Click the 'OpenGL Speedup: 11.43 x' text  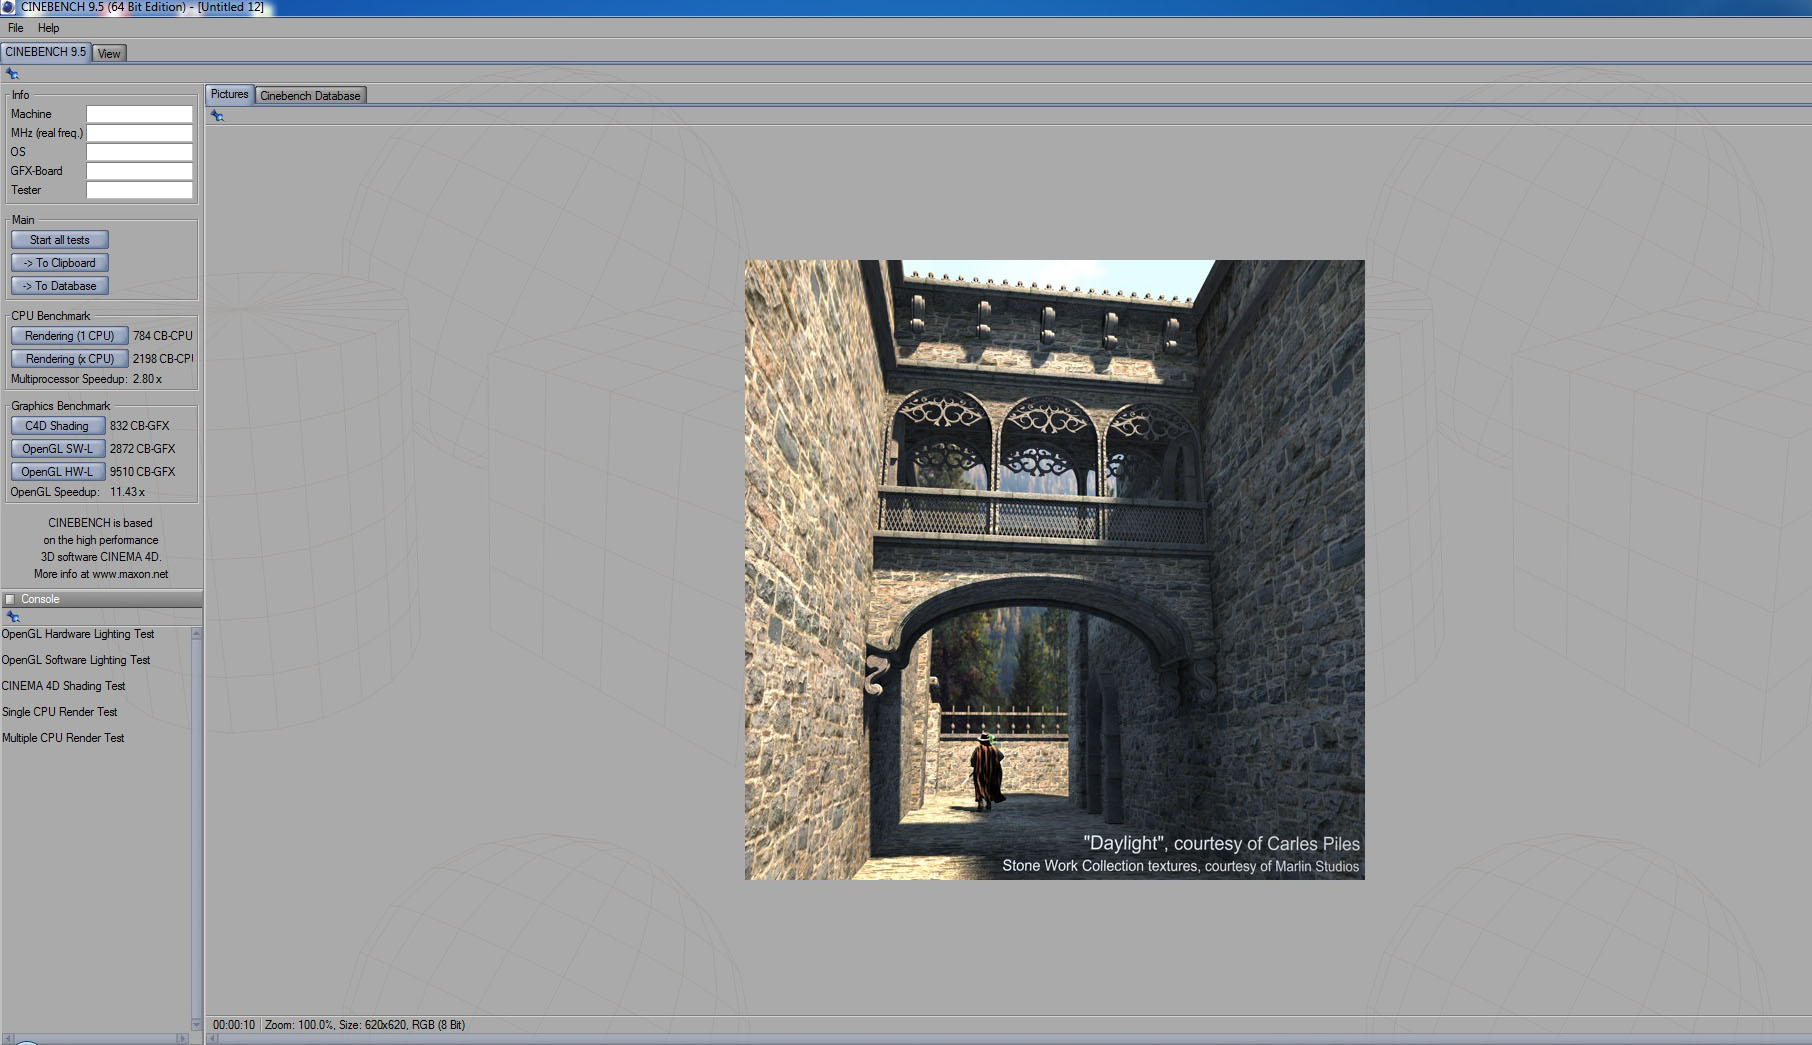coord(78,492)
